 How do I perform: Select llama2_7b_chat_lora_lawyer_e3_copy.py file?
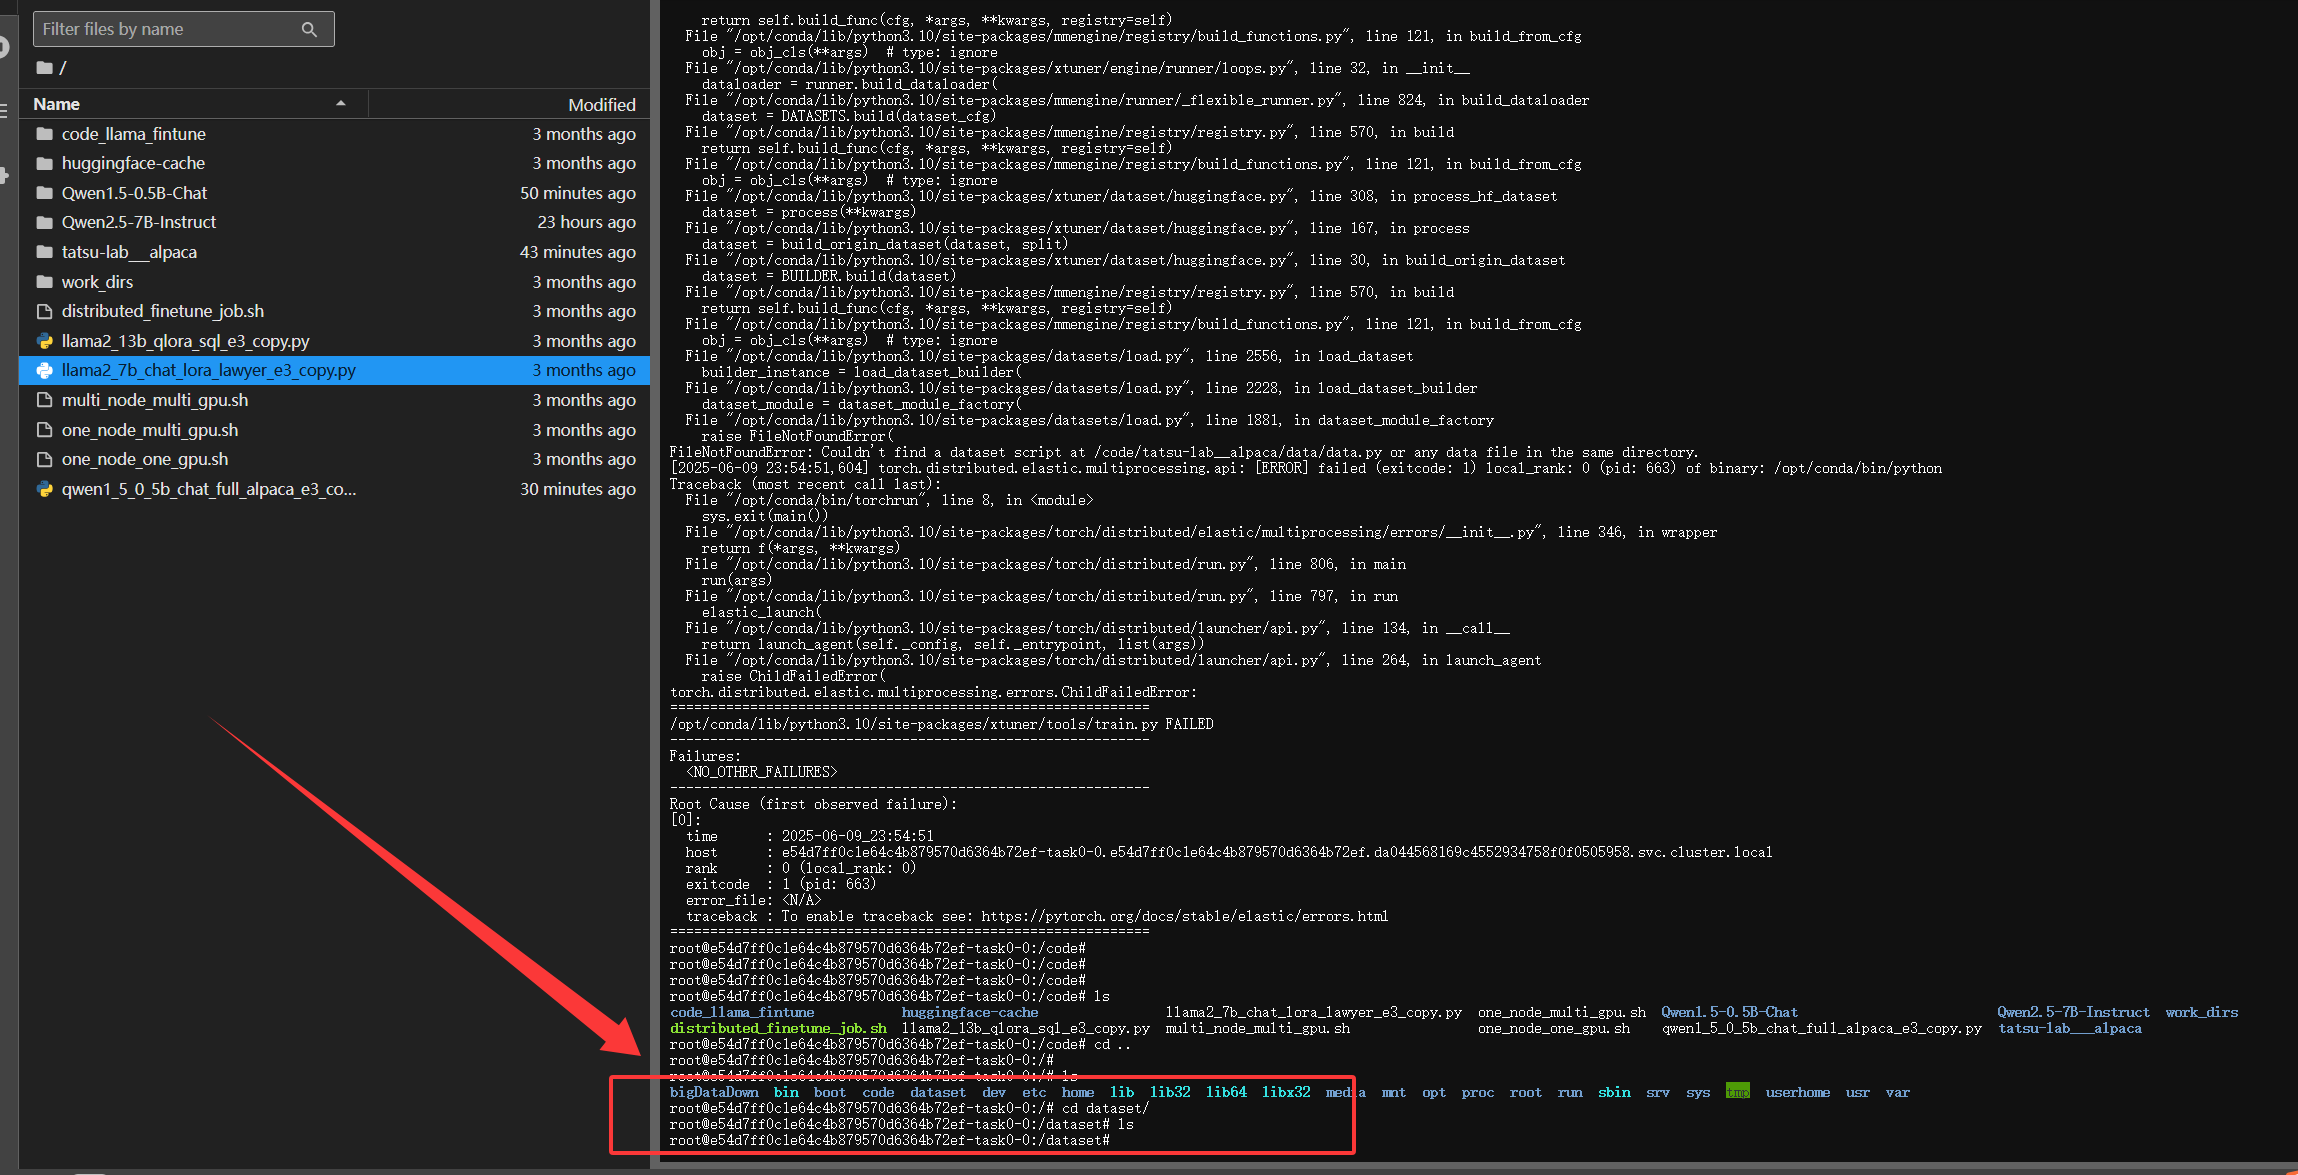pyautogui.click(x=208, y=370)
